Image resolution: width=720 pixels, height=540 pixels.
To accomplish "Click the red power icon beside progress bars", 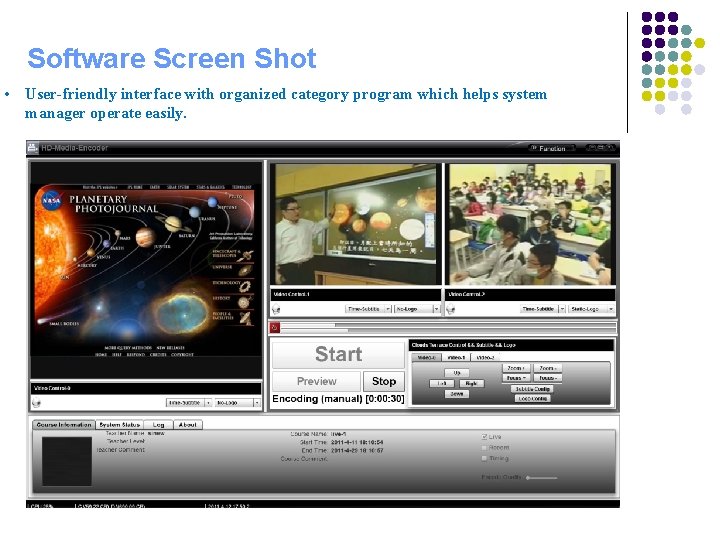I will 275,327.
